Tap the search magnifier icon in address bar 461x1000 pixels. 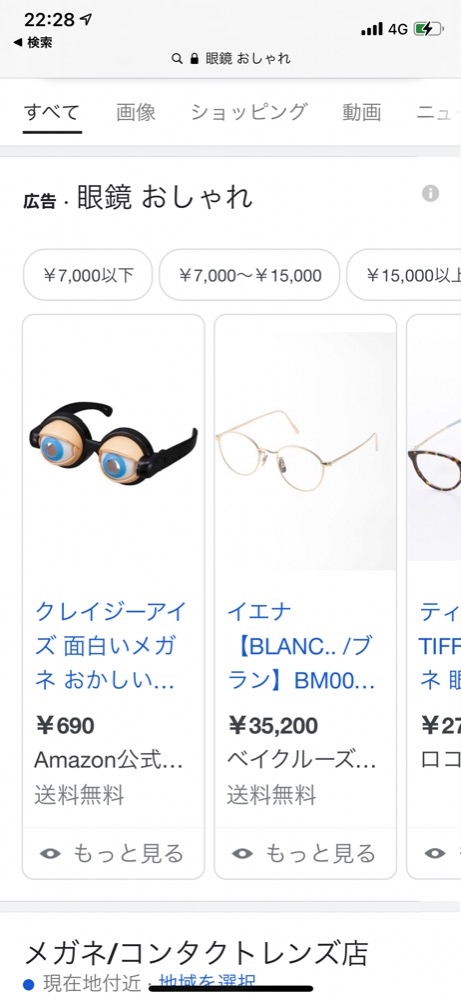[177, 59]
